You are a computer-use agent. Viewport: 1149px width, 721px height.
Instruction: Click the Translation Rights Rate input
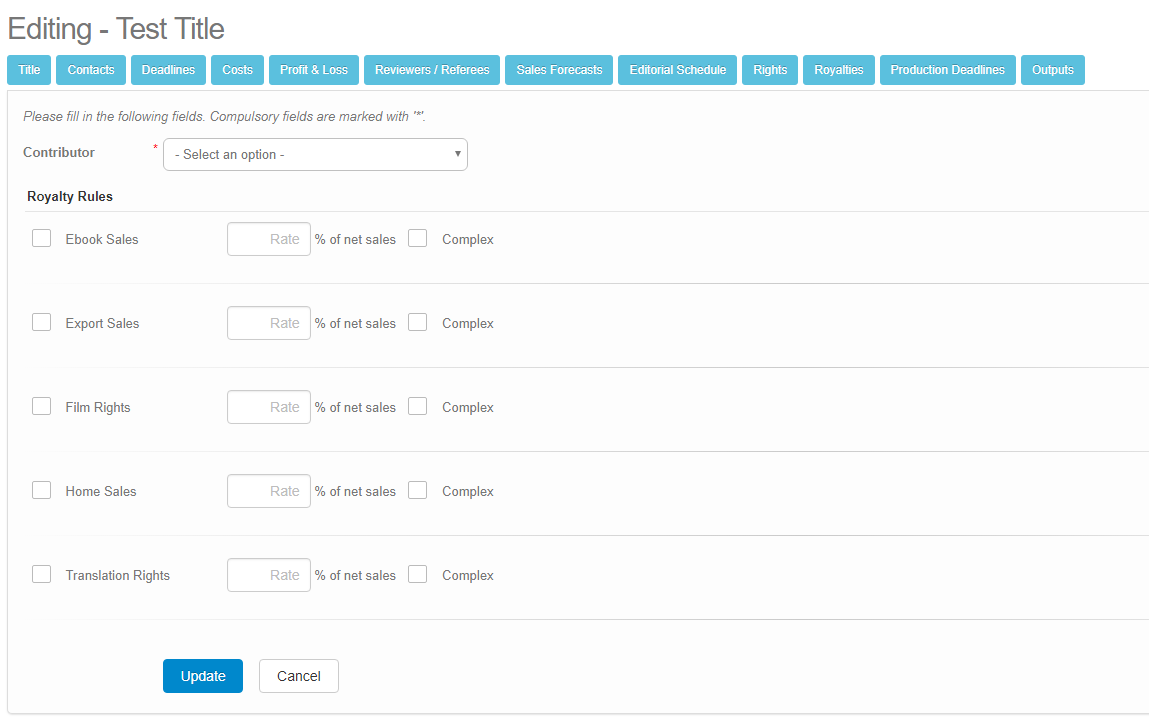(x=269, y=575)
